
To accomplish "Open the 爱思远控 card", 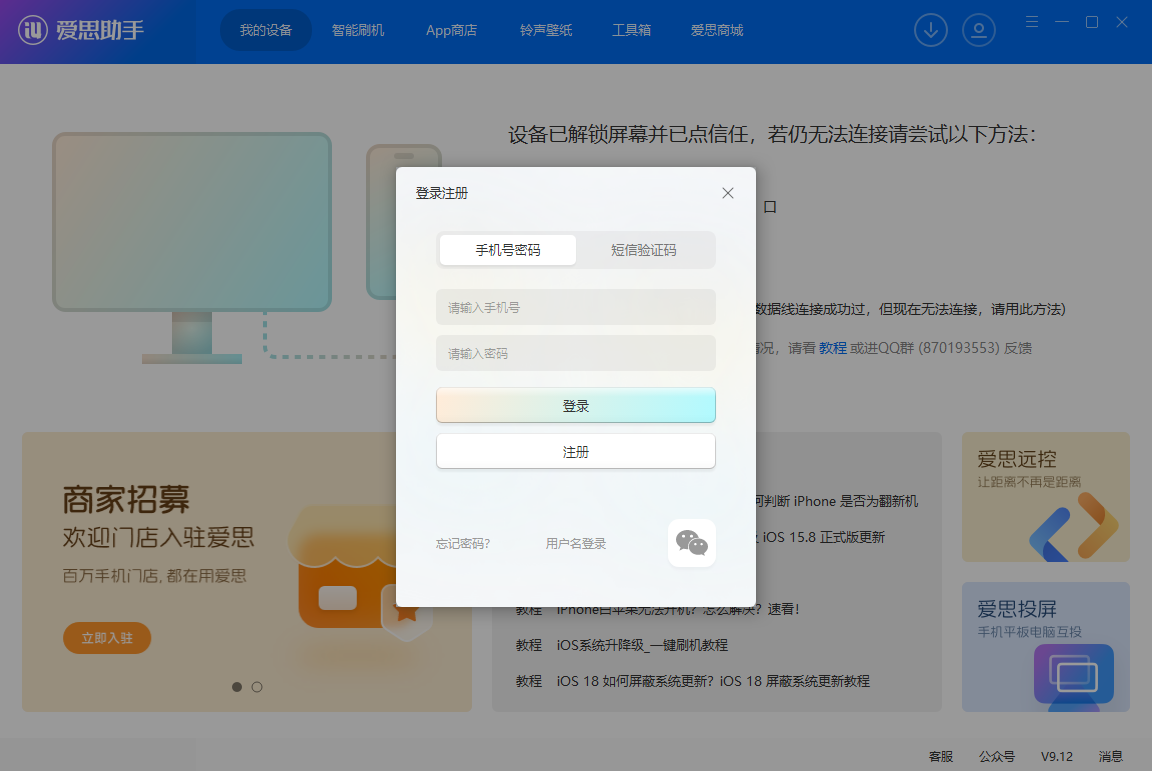I will [x=1045, y=497].
